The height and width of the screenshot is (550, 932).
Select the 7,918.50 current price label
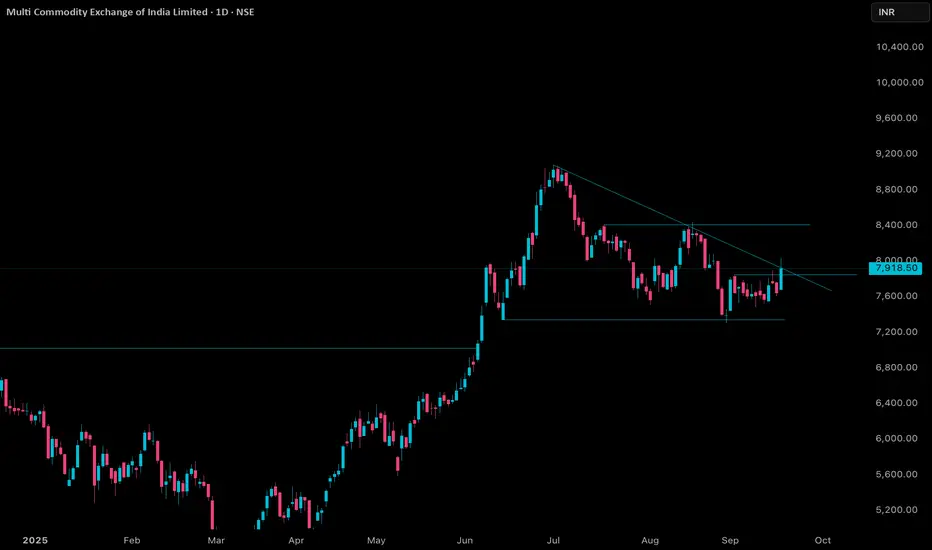point(895,268)
